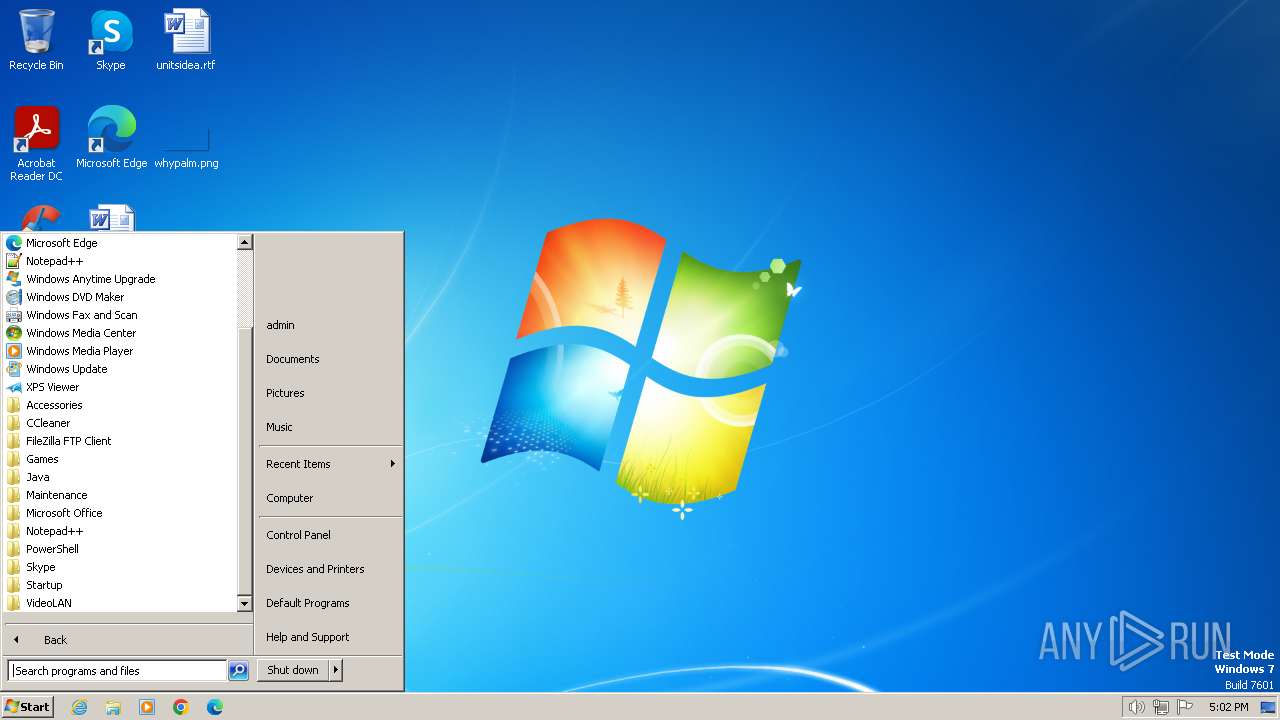Expand the Accessories folder
The height and width of the screenshot is (720, 1280).
click(x=54, y=405)
